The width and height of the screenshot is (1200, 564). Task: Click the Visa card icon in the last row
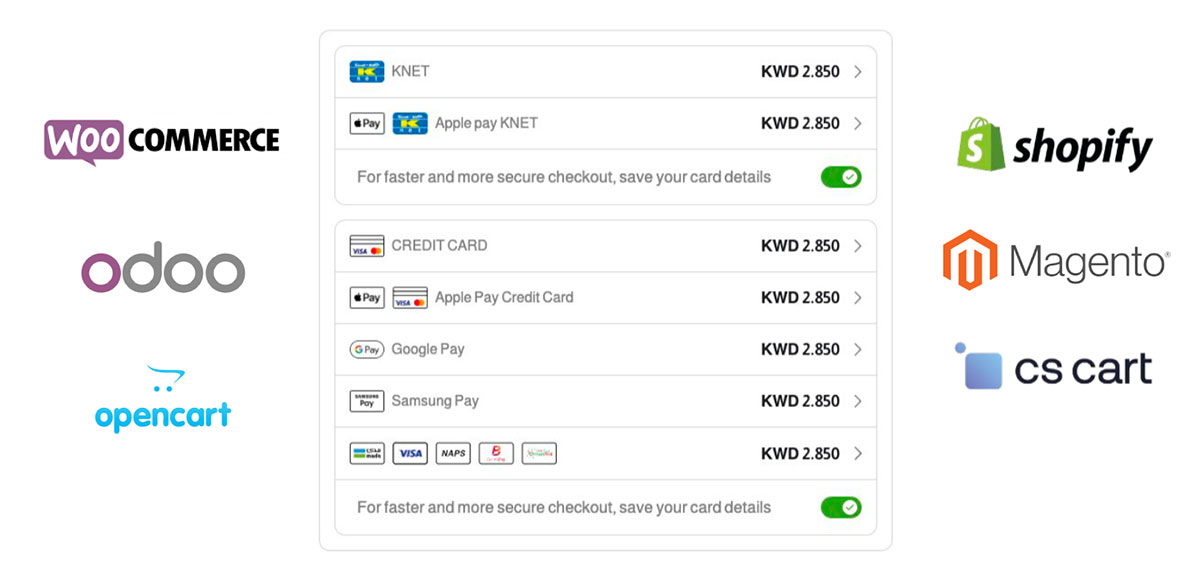tap(410, 454)
